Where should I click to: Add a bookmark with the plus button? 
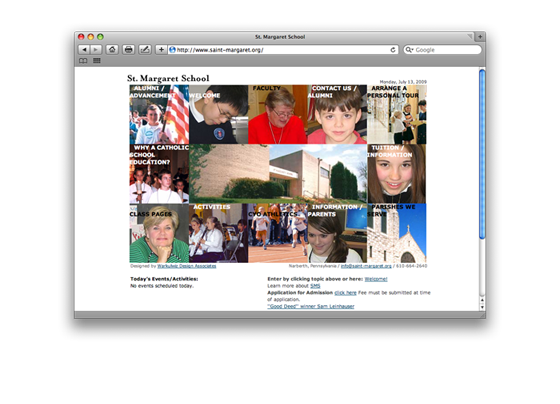pos(161,50)
